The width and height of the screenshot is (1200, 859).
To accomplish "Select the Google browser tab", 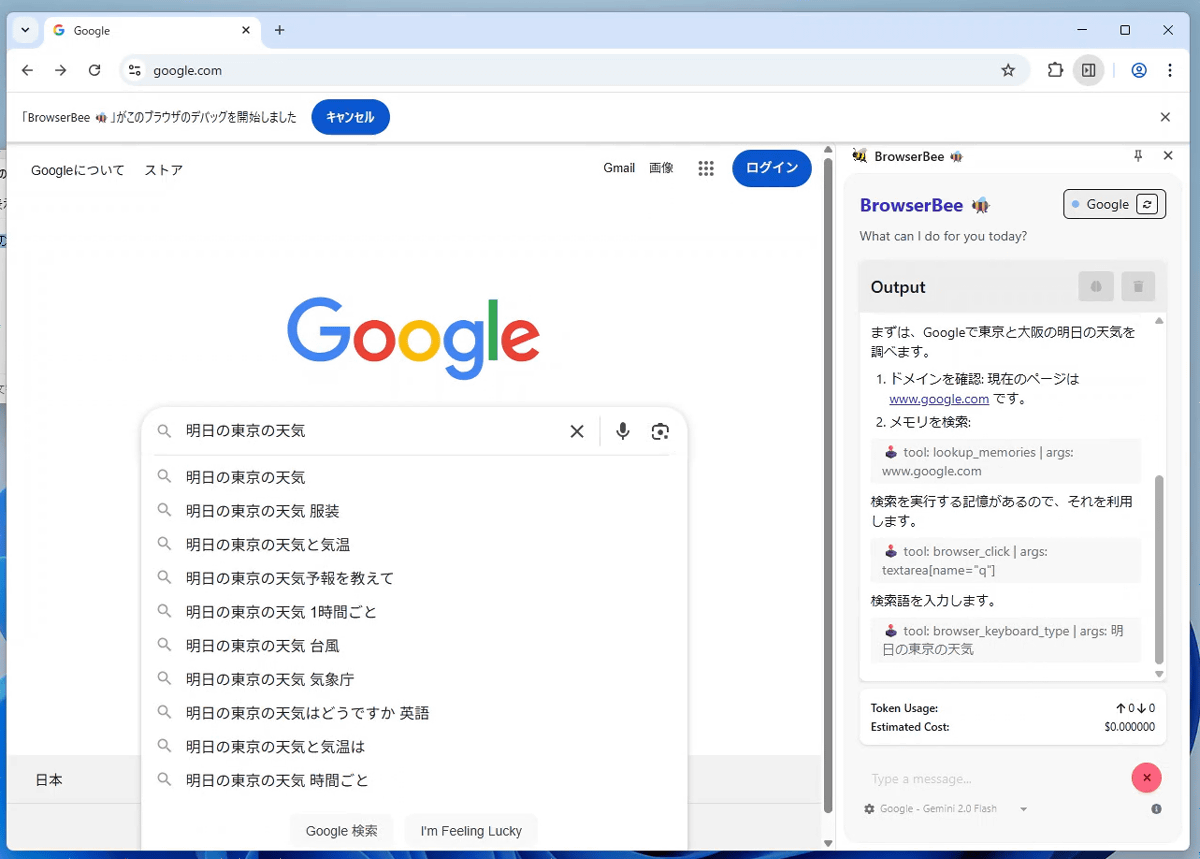I will tap(152, 30).
